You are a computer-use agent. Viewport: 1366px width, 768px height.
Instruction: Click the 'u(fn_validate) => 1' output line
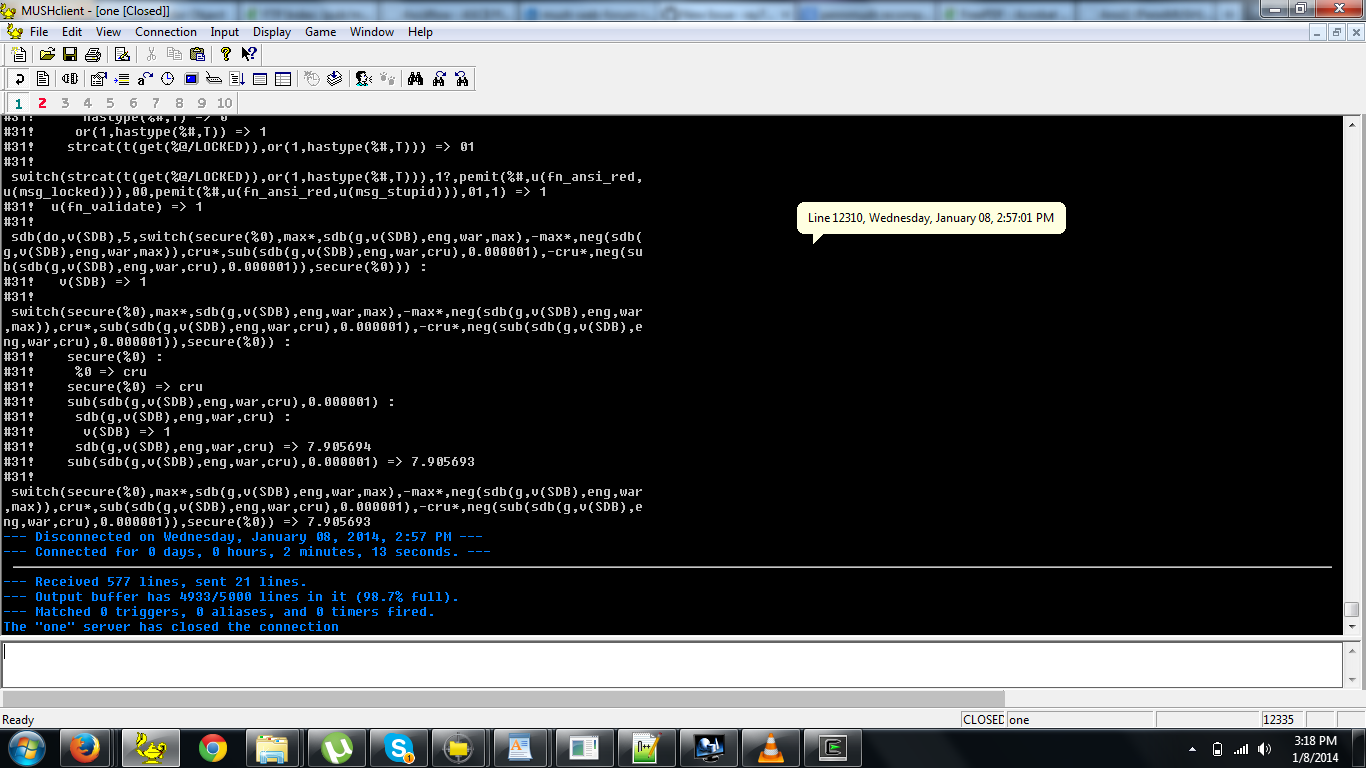103,207
